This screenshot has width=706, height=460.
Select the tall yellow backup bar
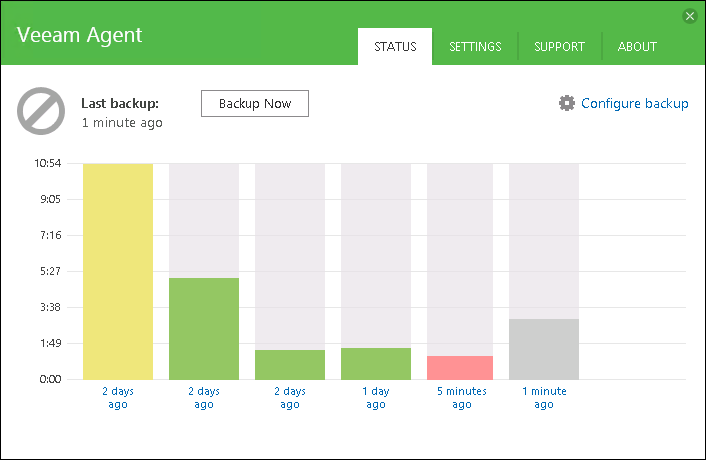pos(118,270)
